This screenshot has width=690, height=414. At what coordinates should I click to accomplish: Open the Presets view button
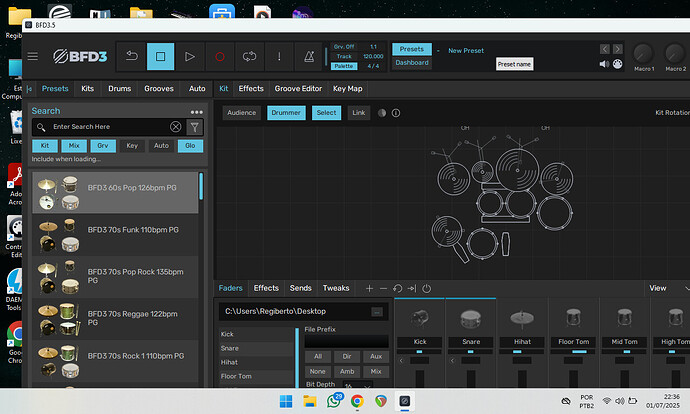click(412, 49)
